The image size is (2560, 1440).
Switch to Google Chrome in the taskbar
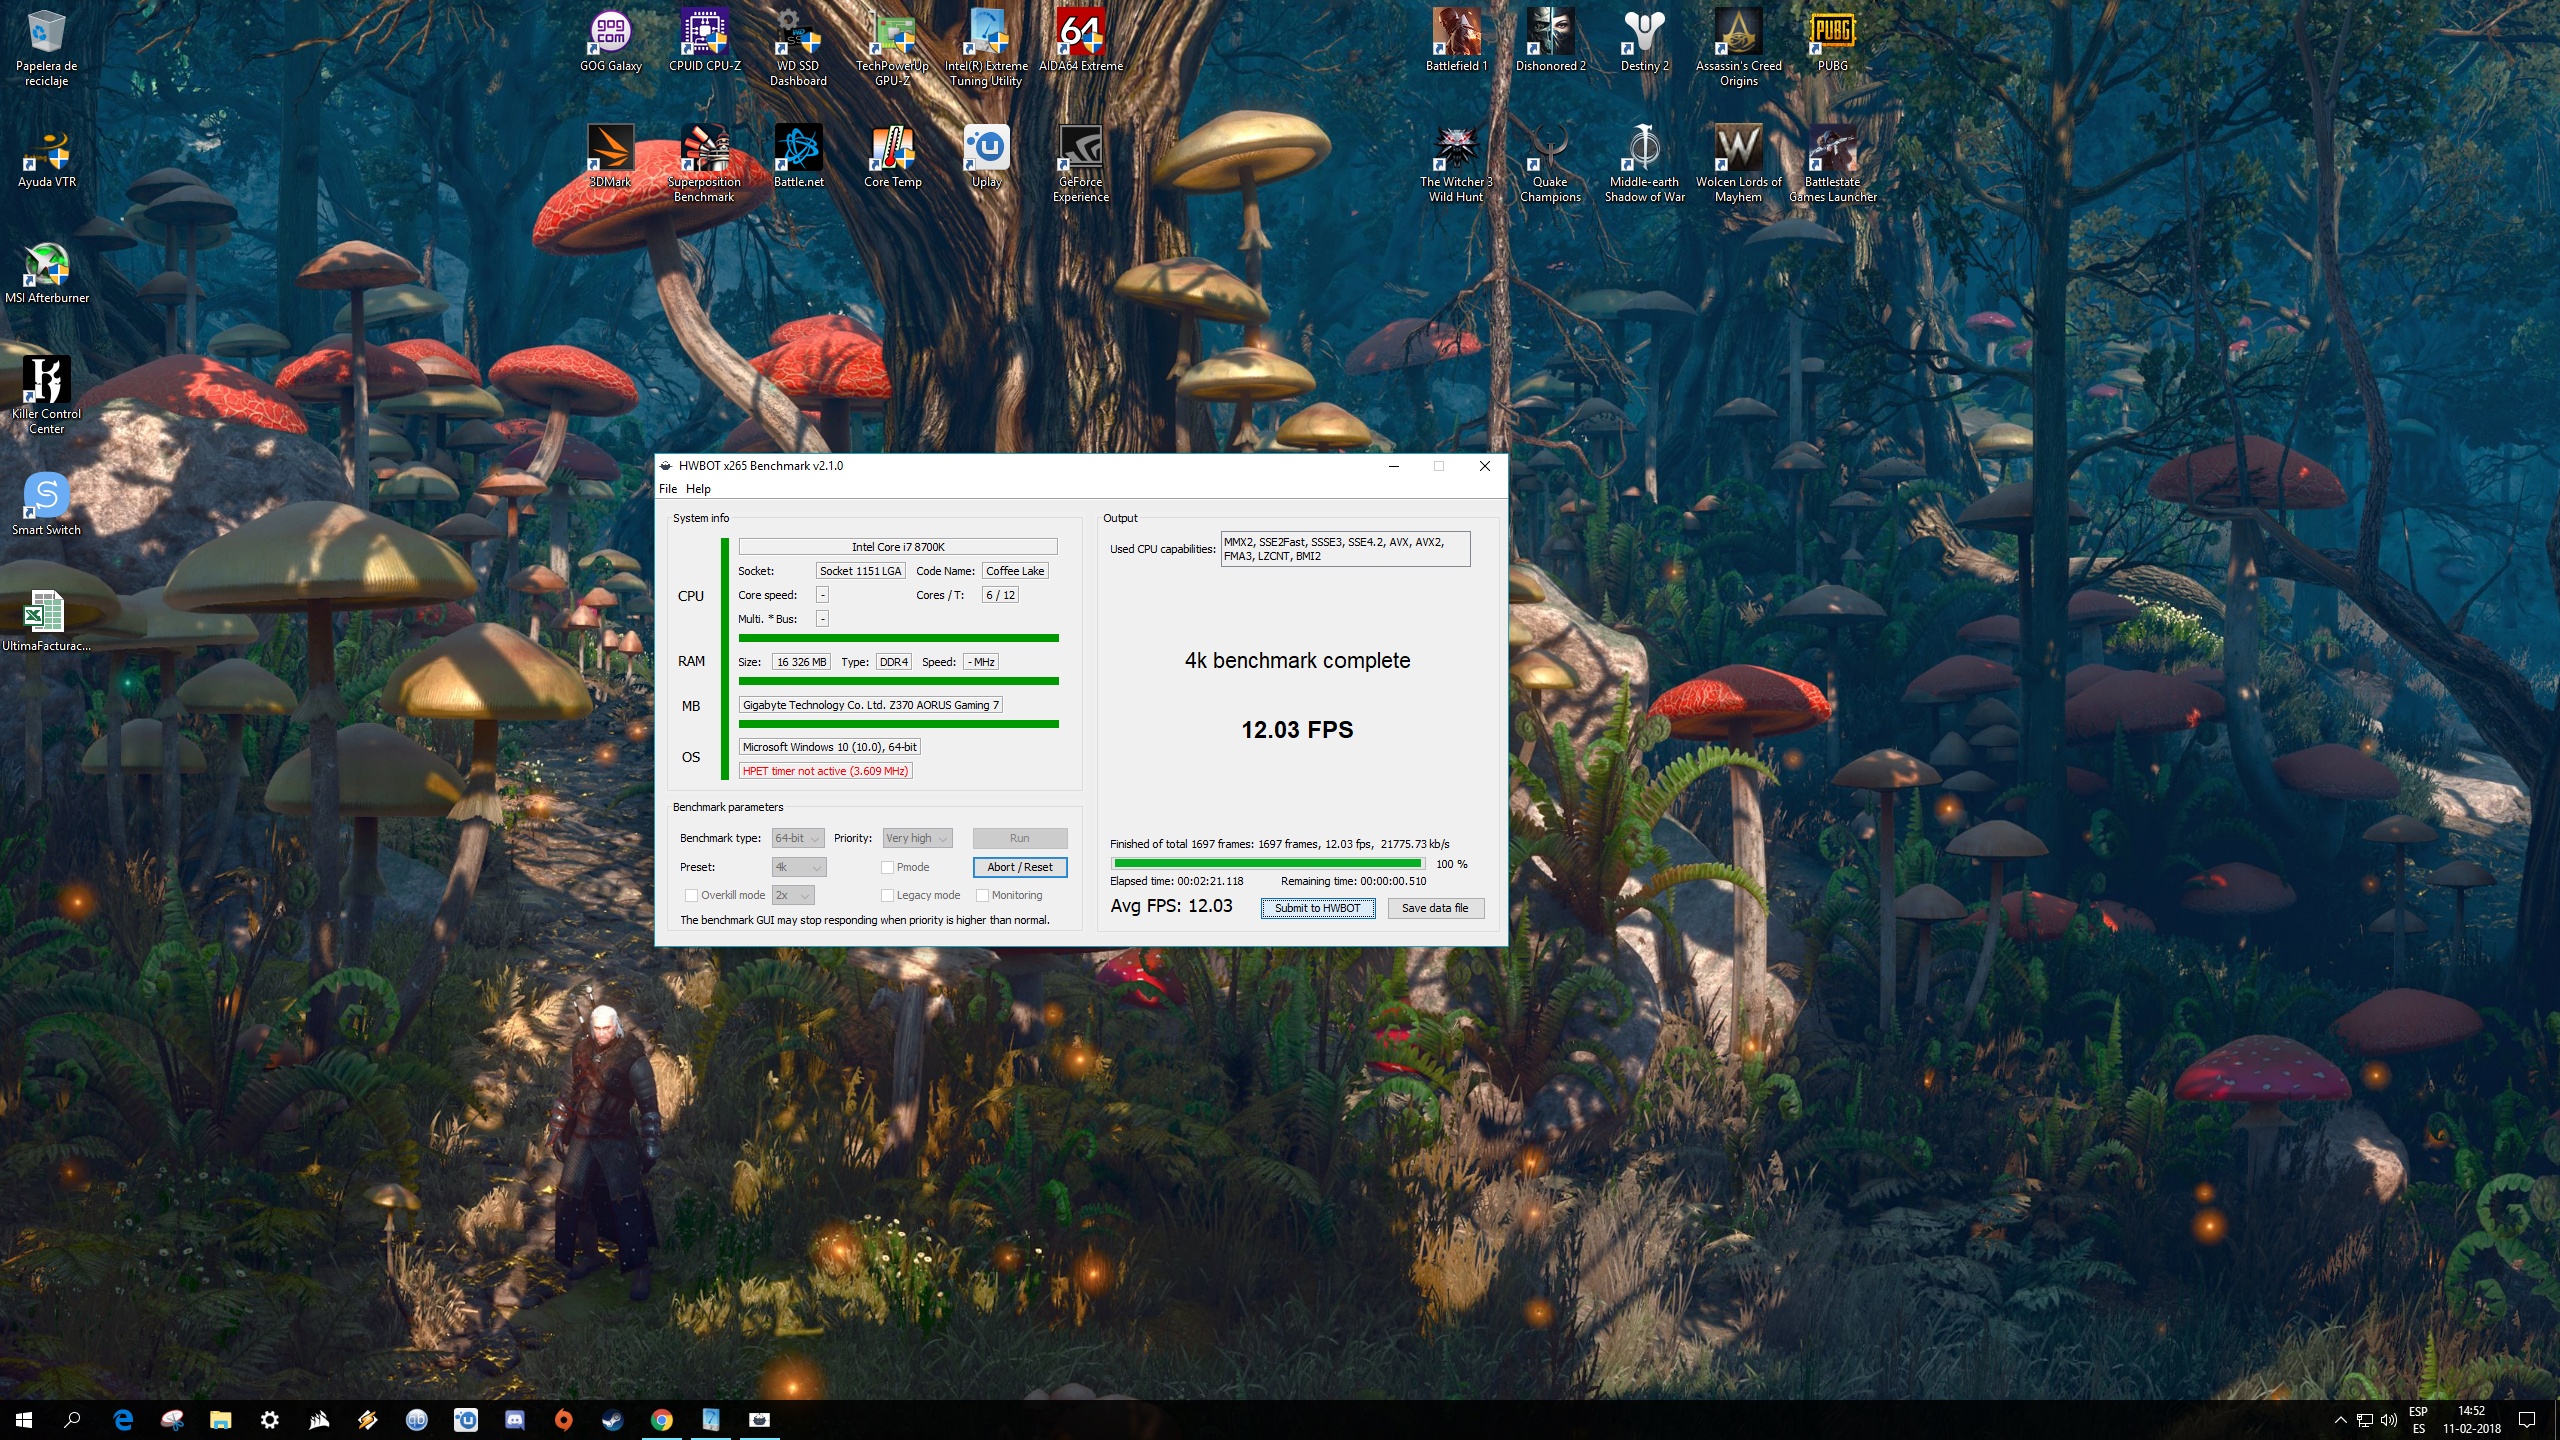pyautogui.click(x=662, y=1420)
